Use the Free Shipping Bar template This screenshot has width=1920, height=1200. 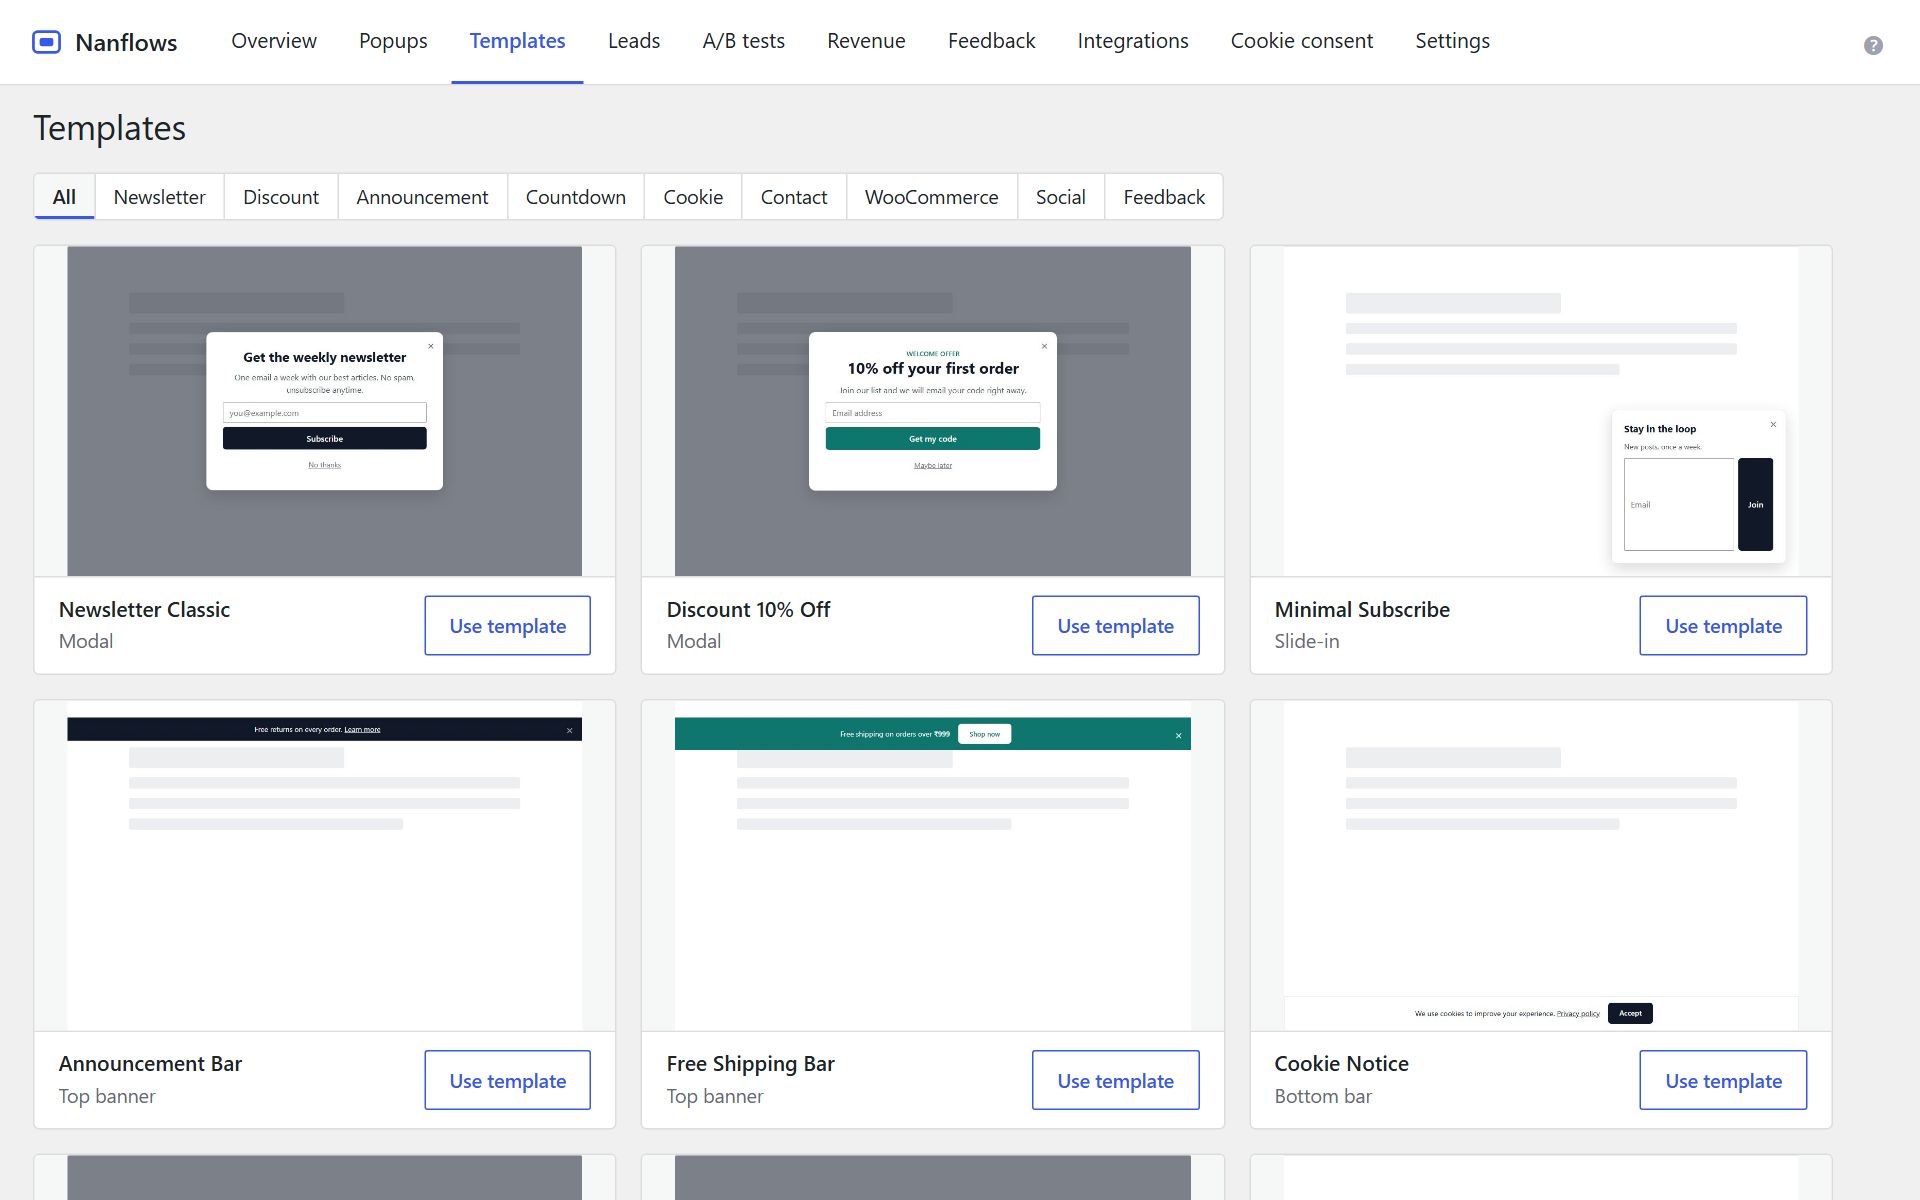pyautogui.click(x=1115, y=1080)
